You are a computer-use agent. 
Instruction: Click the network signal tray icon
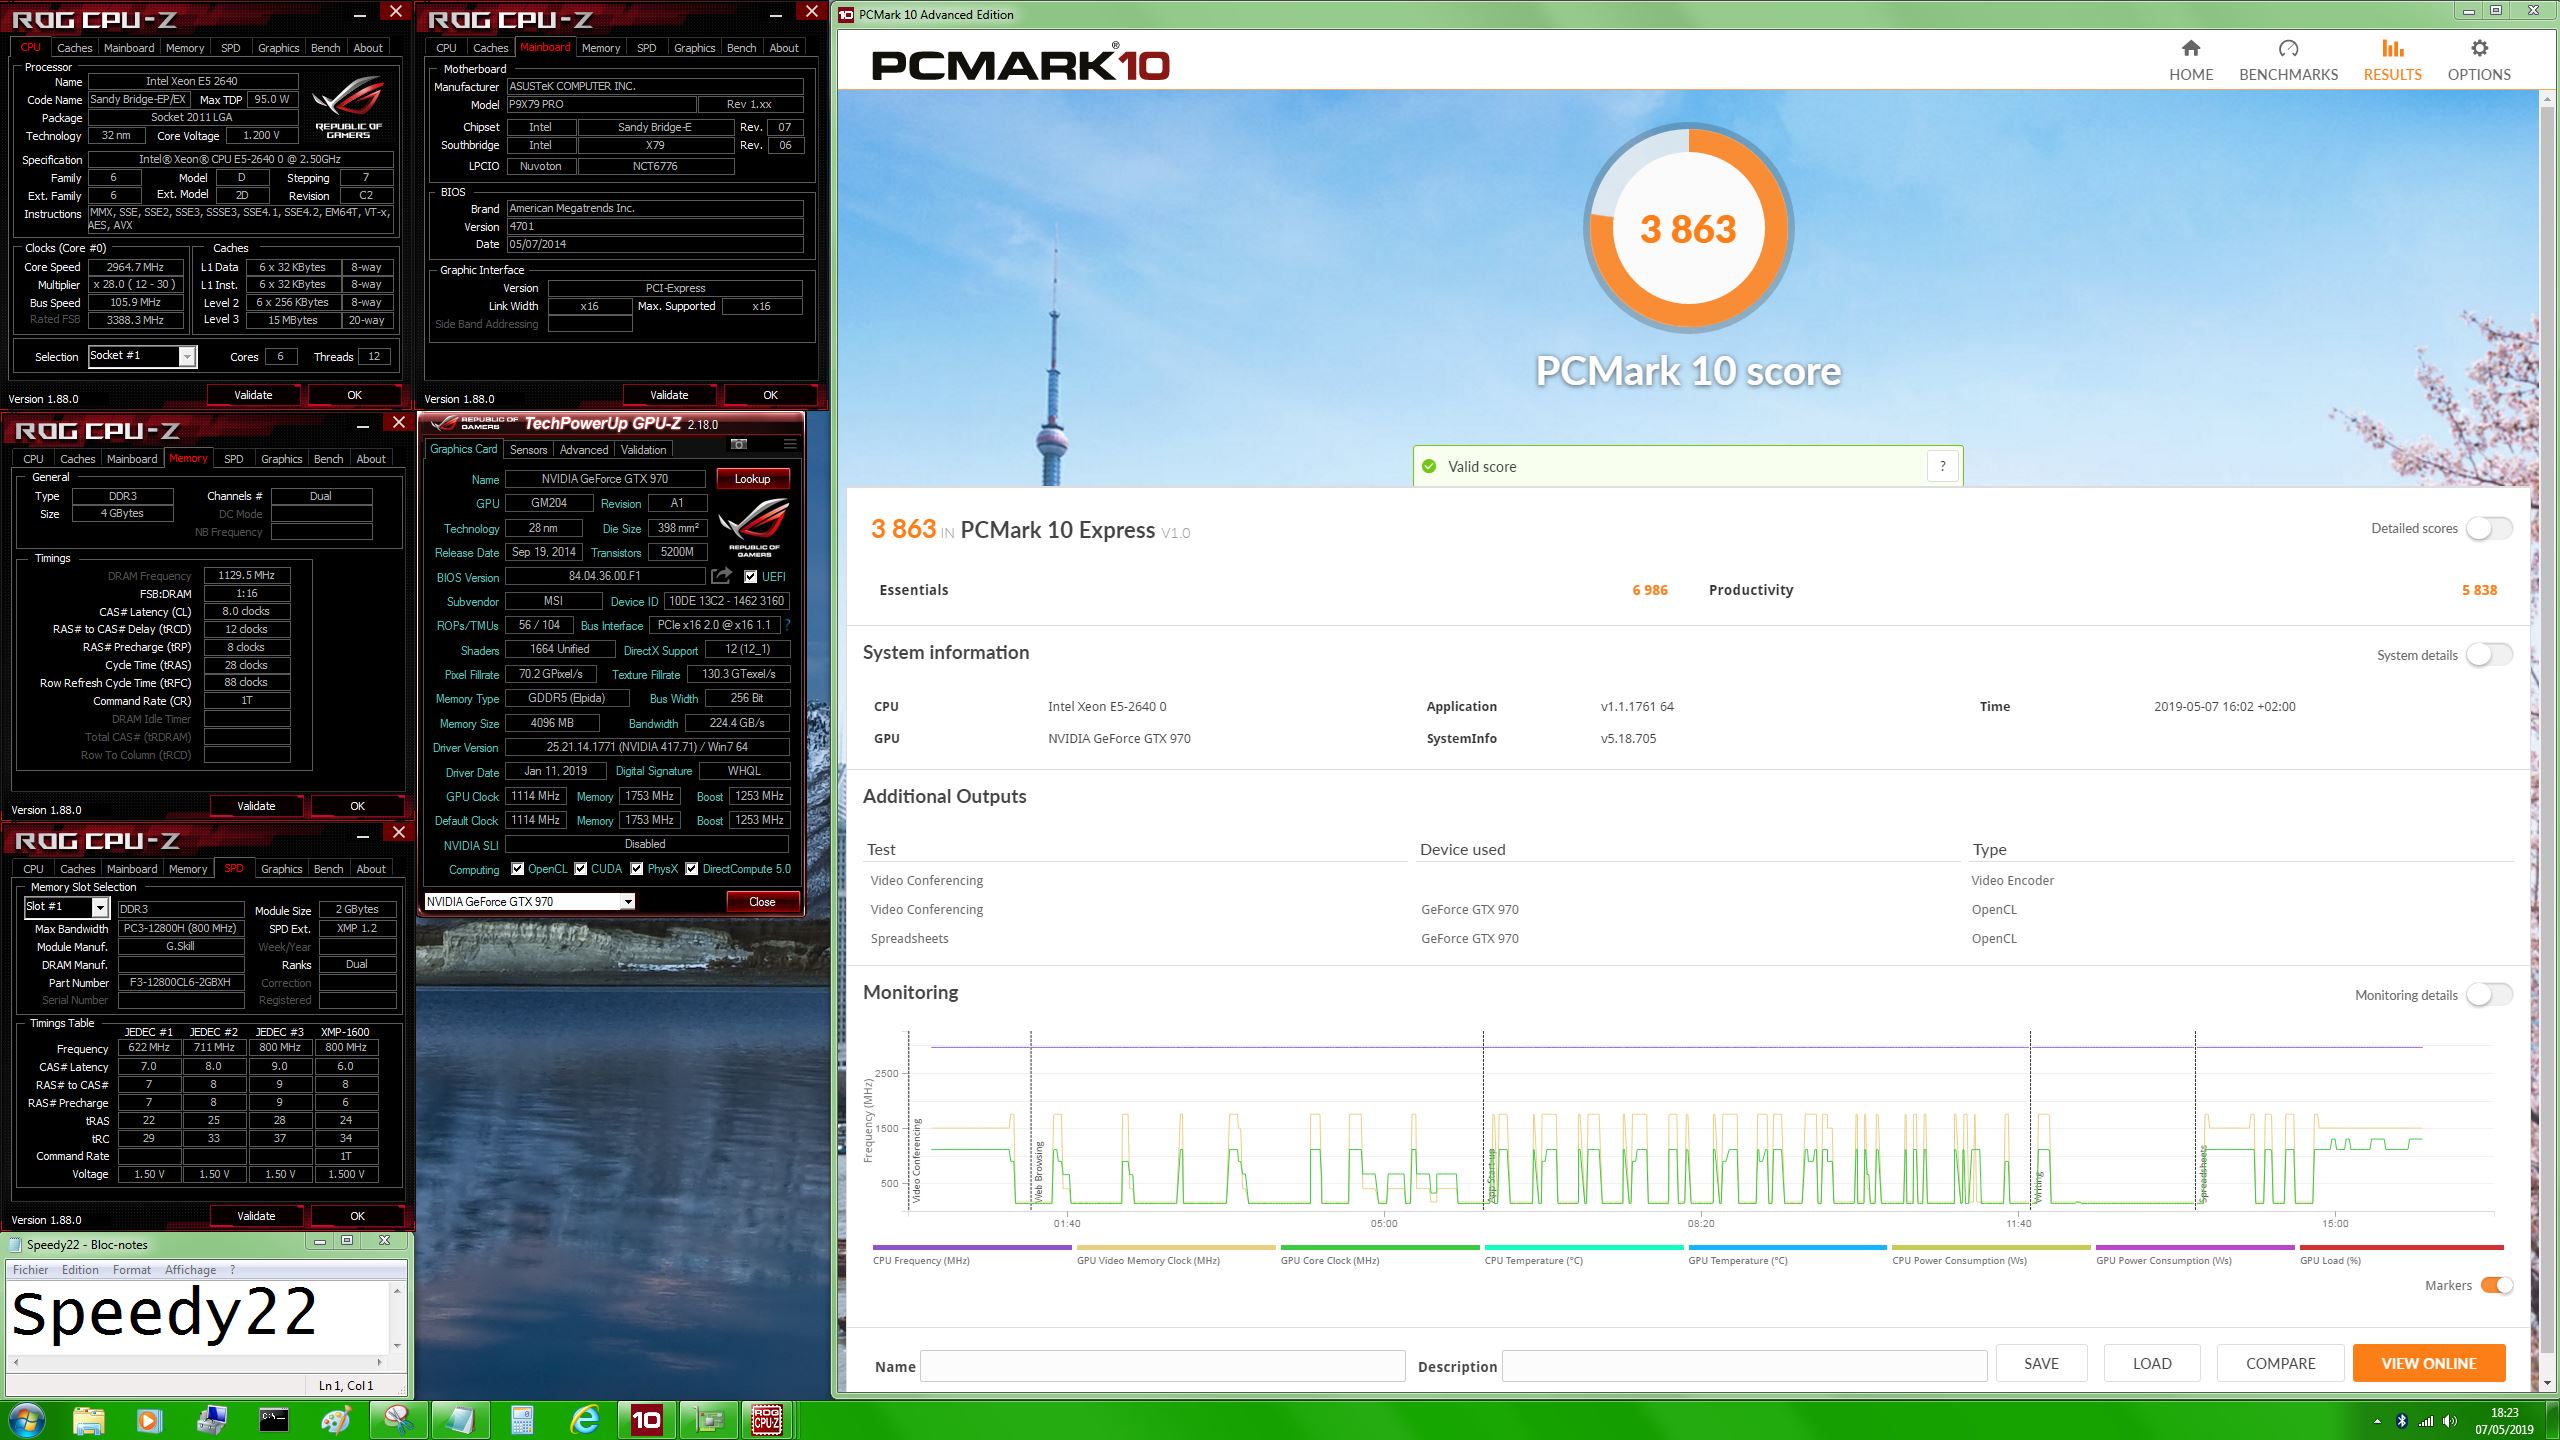[x=2425, y=1420]
